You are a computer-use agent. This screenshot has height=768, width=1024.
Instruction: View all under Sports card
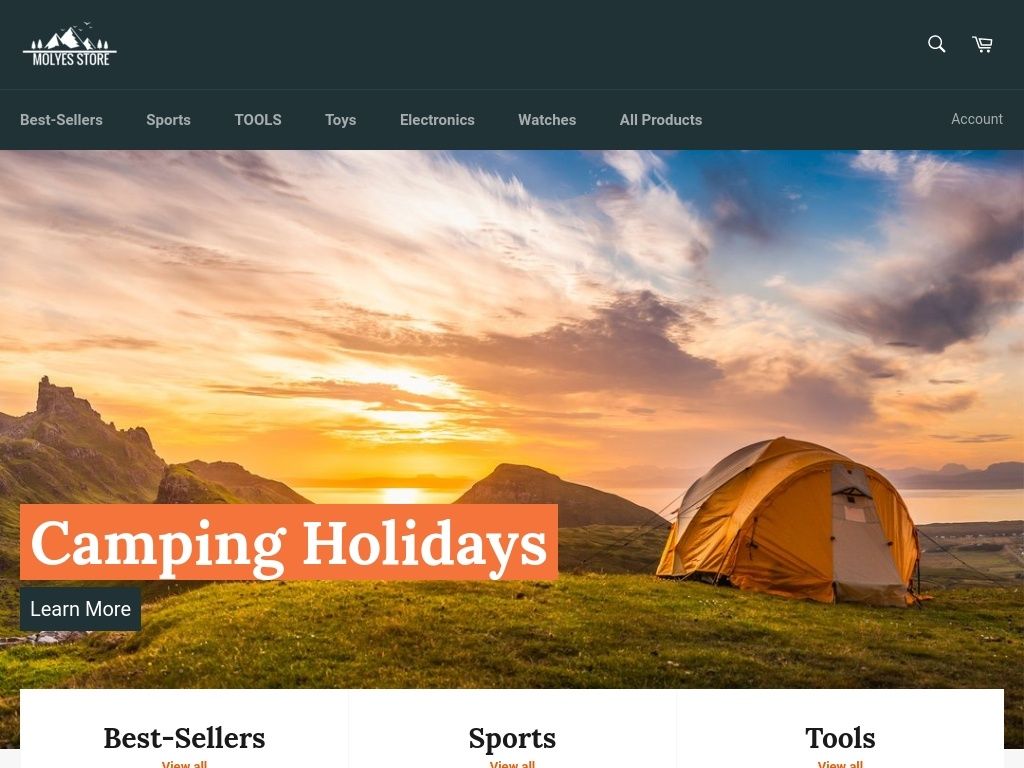pos(512,763)
